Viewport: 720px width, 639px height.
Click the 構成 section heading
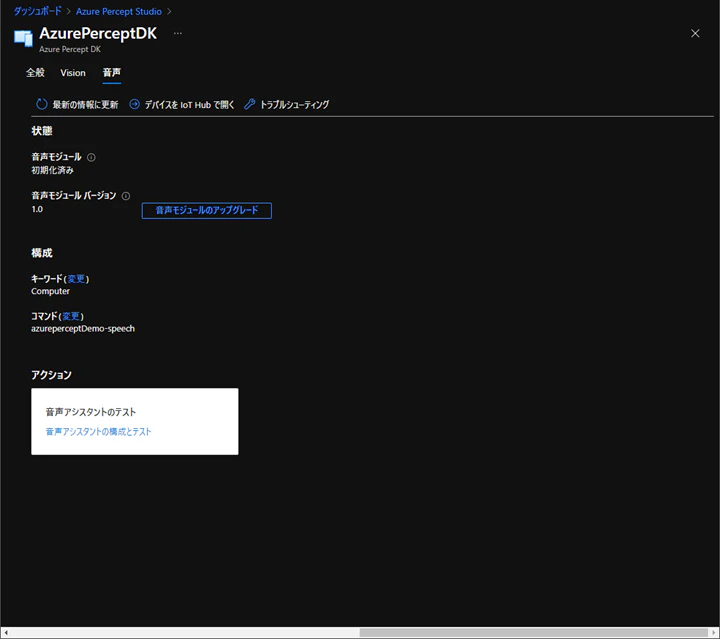coord(42,253)
